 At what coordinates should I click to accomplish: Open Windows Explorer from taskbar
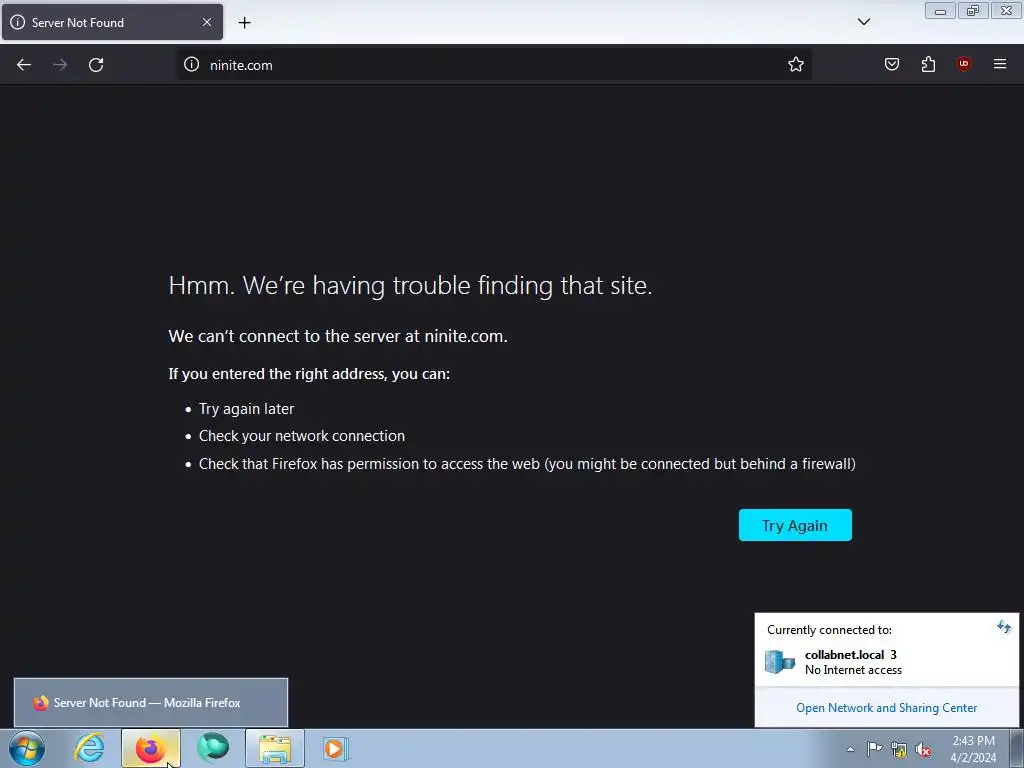click(x=275, y=748)
